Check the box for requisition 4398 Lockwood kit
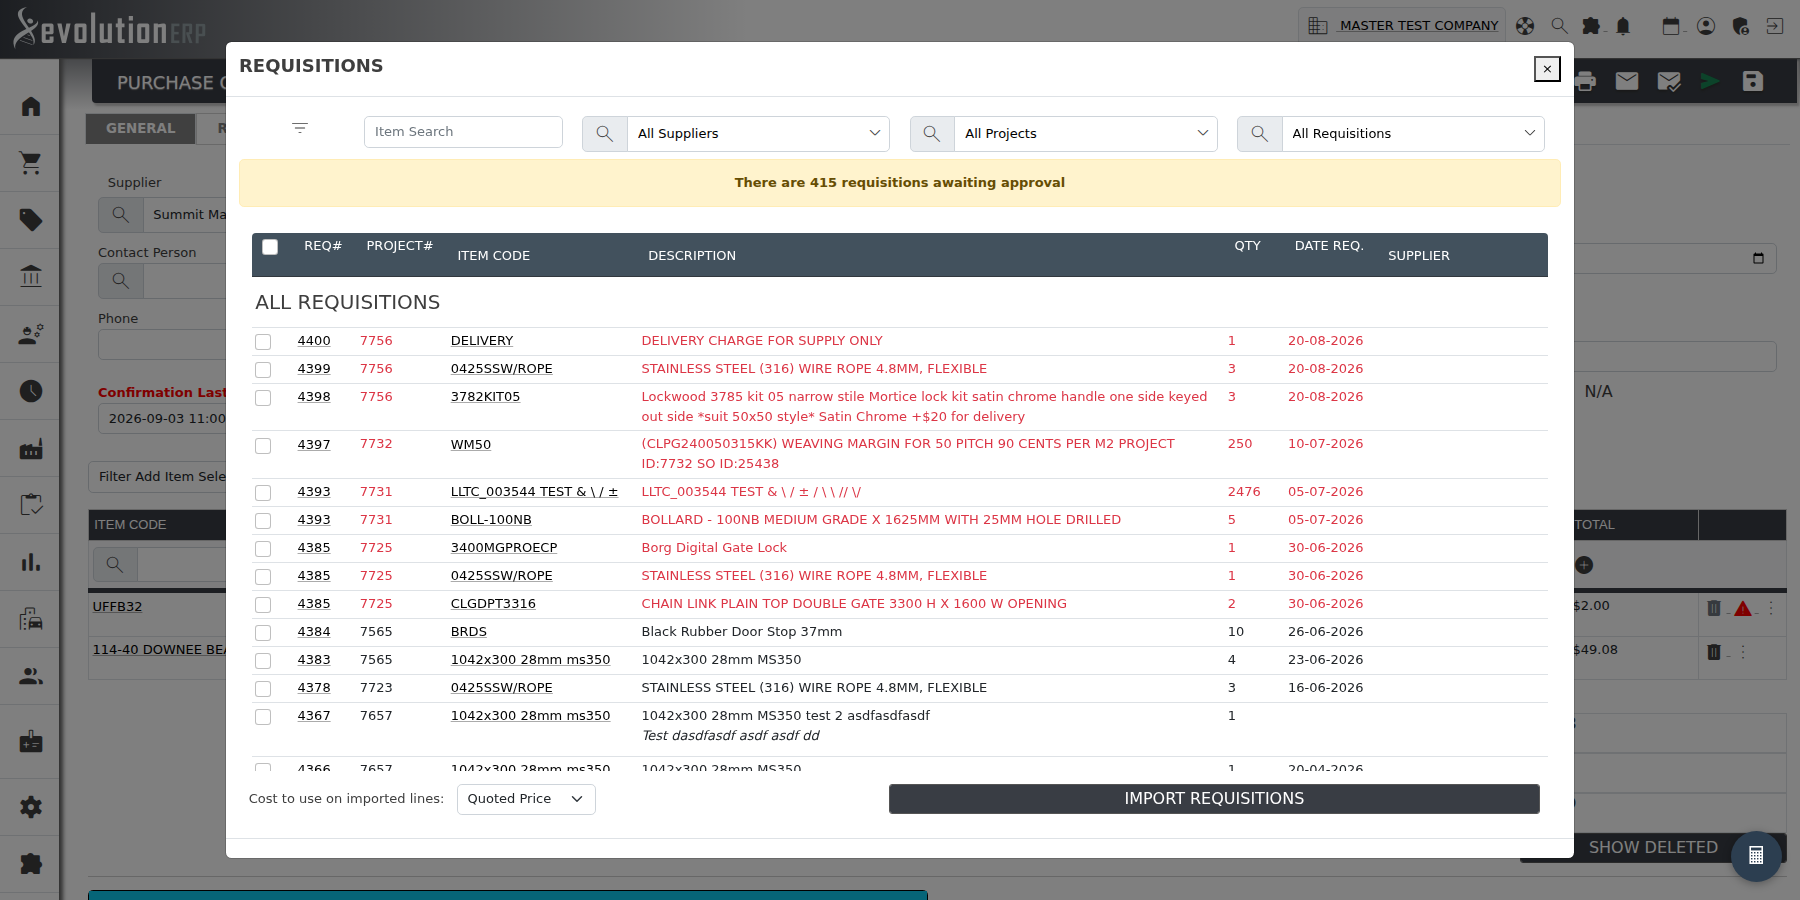 [263, 398]
